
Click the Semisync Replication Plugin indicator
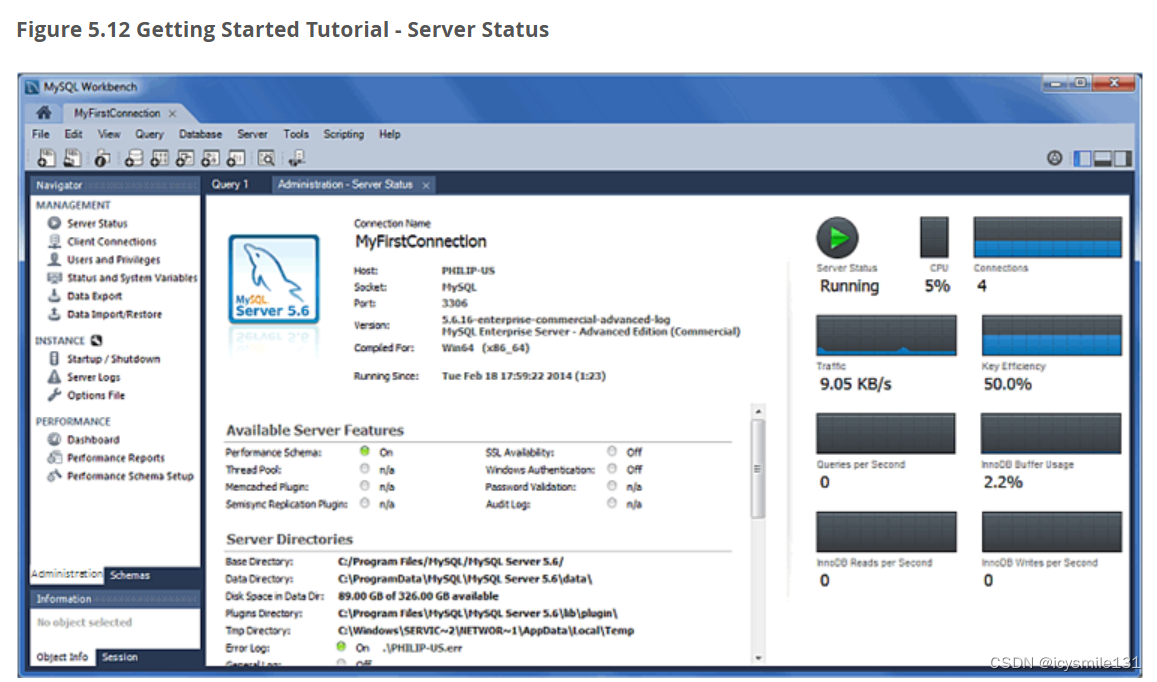click(x=365, y=503)
